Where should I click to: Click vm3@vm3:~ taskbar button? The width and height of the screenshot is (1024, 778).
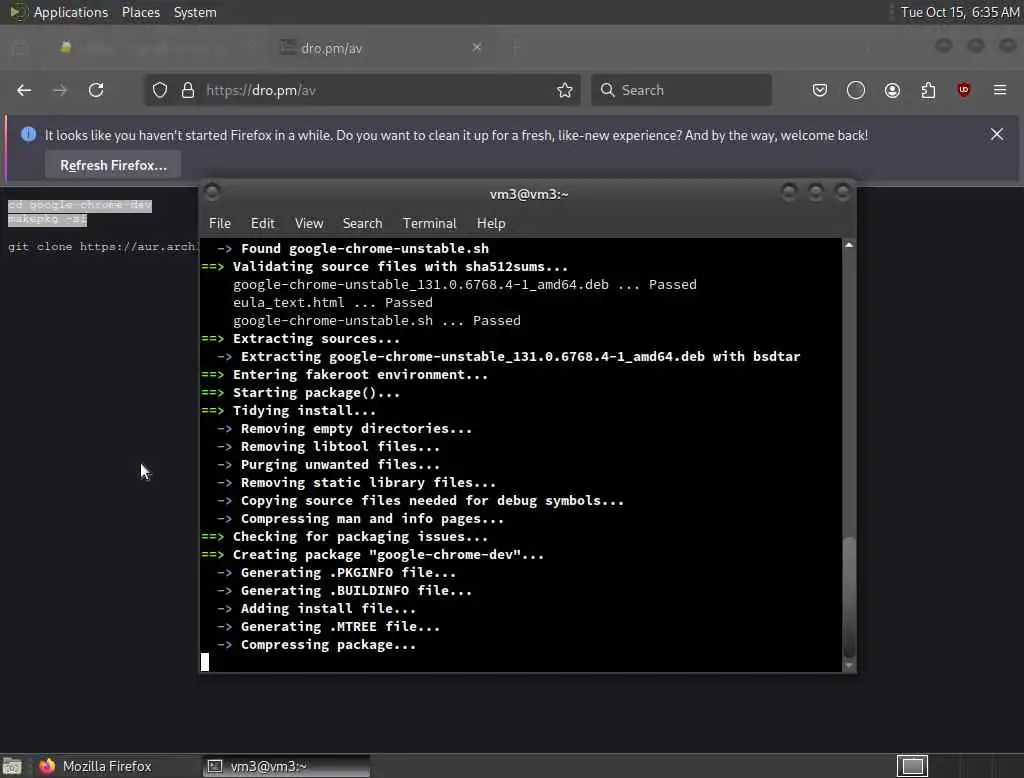[286, 766]
